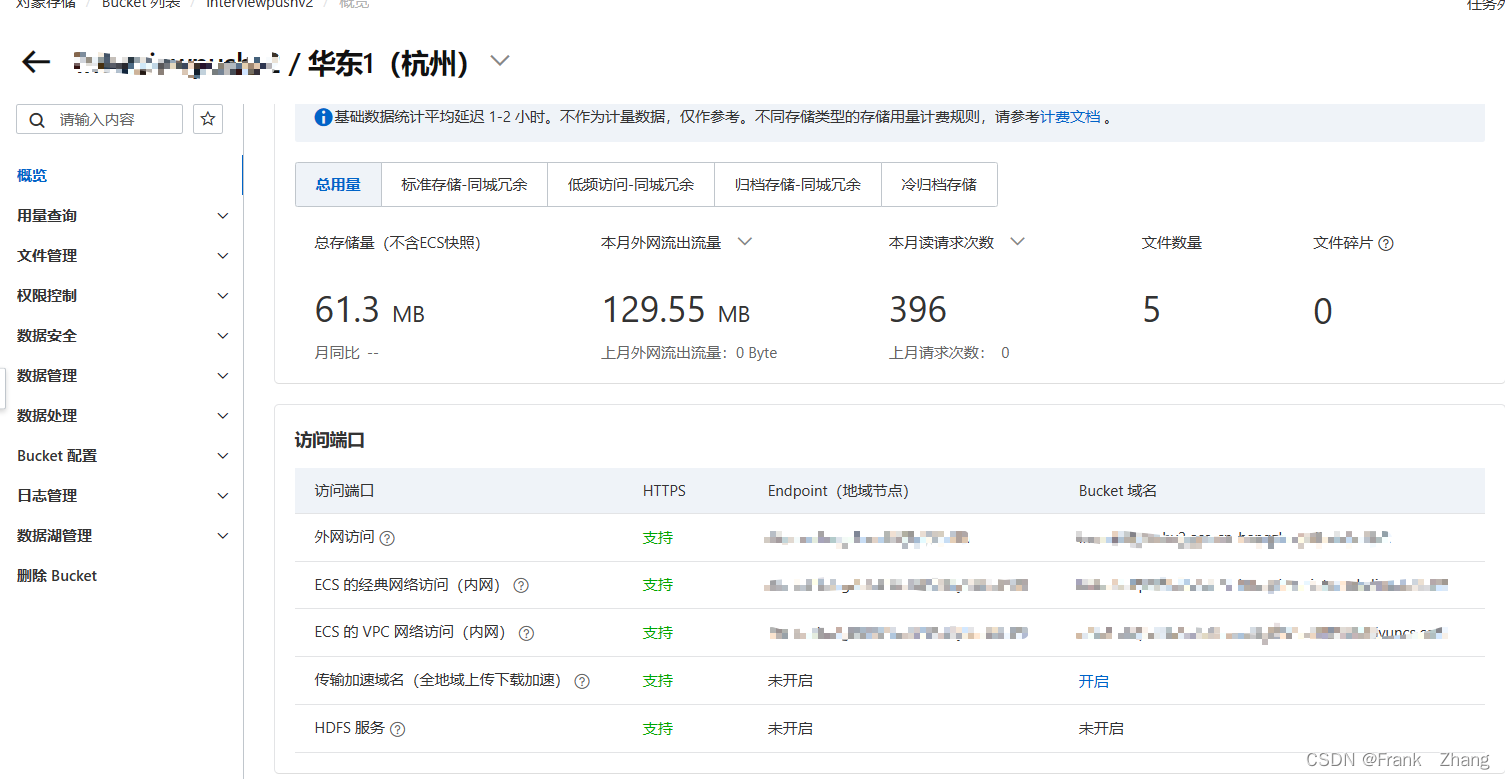Switch to the 标准存储-同城冗余 tab
Image resolution: width=1505 pixels, height=779 pixels.
[x=464, y=184]
